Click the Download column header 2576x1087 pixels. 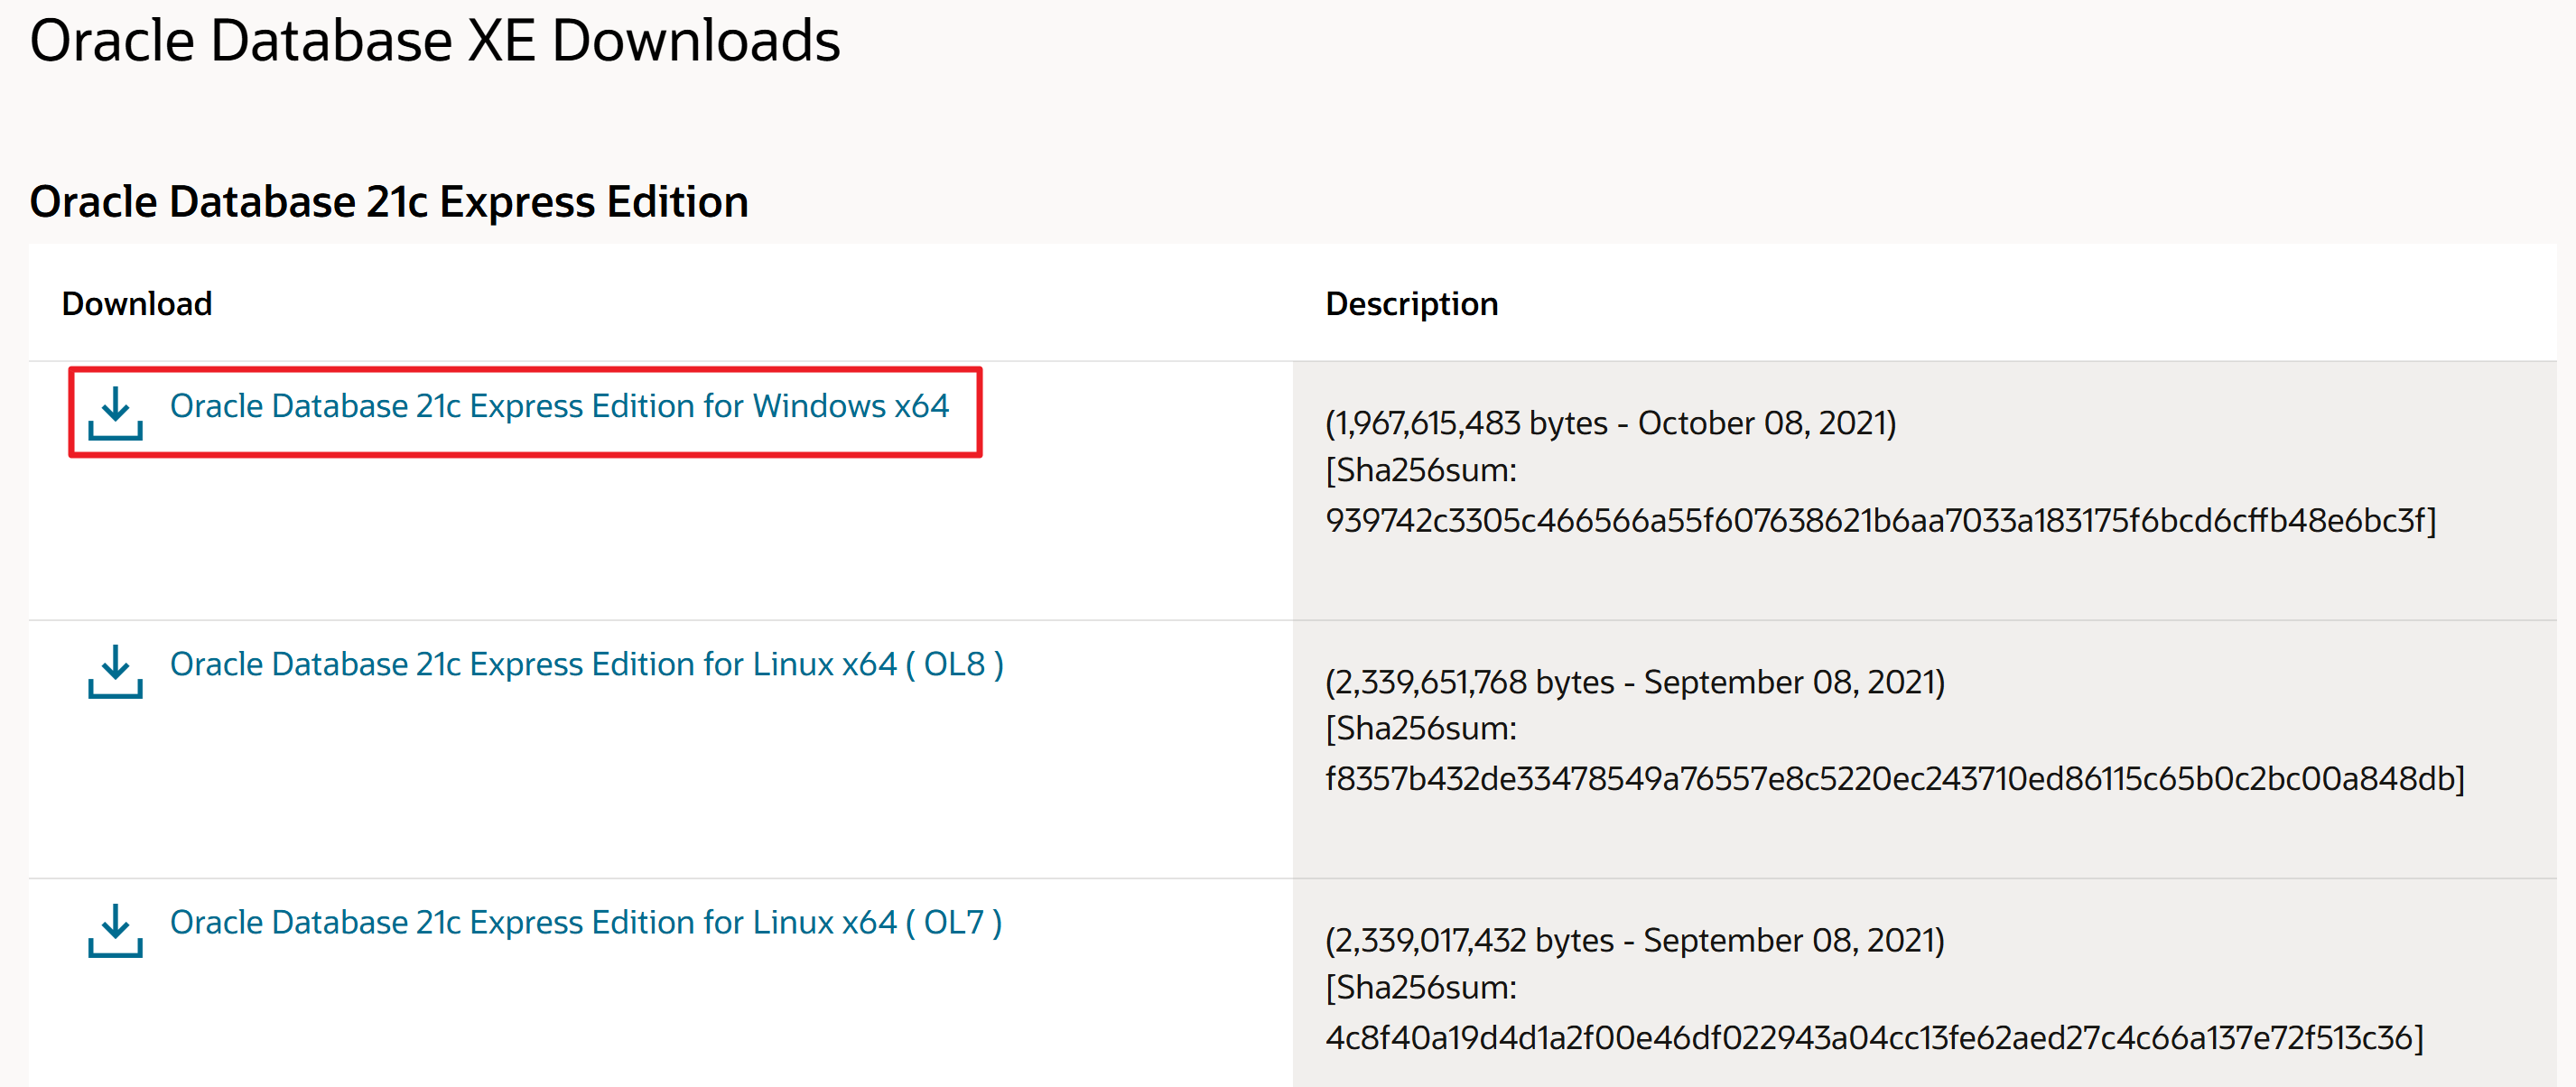pyautogui.click(x=137, y=303)
